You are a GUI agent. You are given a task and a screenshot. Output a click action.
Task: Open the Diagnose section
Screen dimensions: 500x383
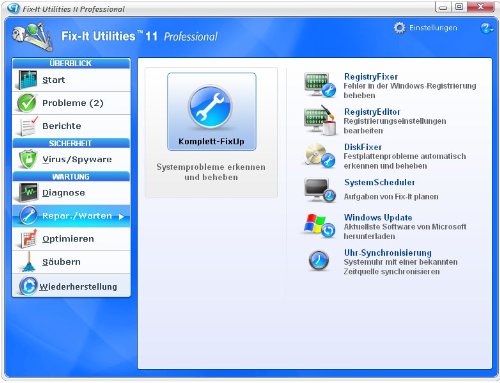71,193
